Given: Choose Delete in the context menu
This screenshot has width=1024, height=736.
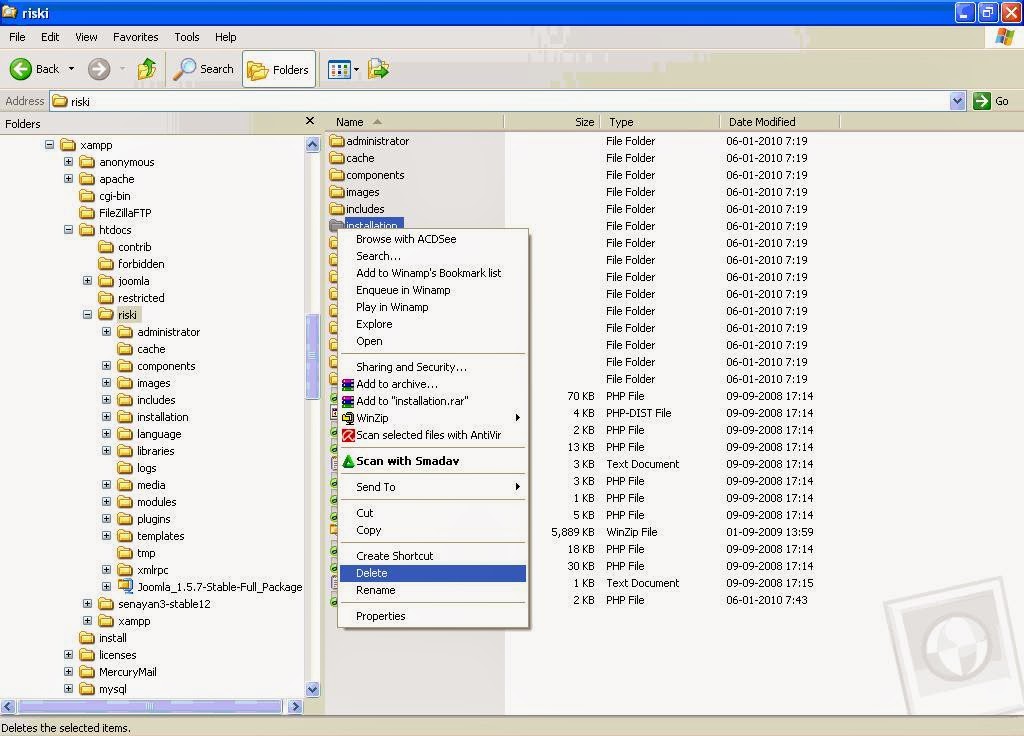Looking at the screenshot, I should point(433,573).
